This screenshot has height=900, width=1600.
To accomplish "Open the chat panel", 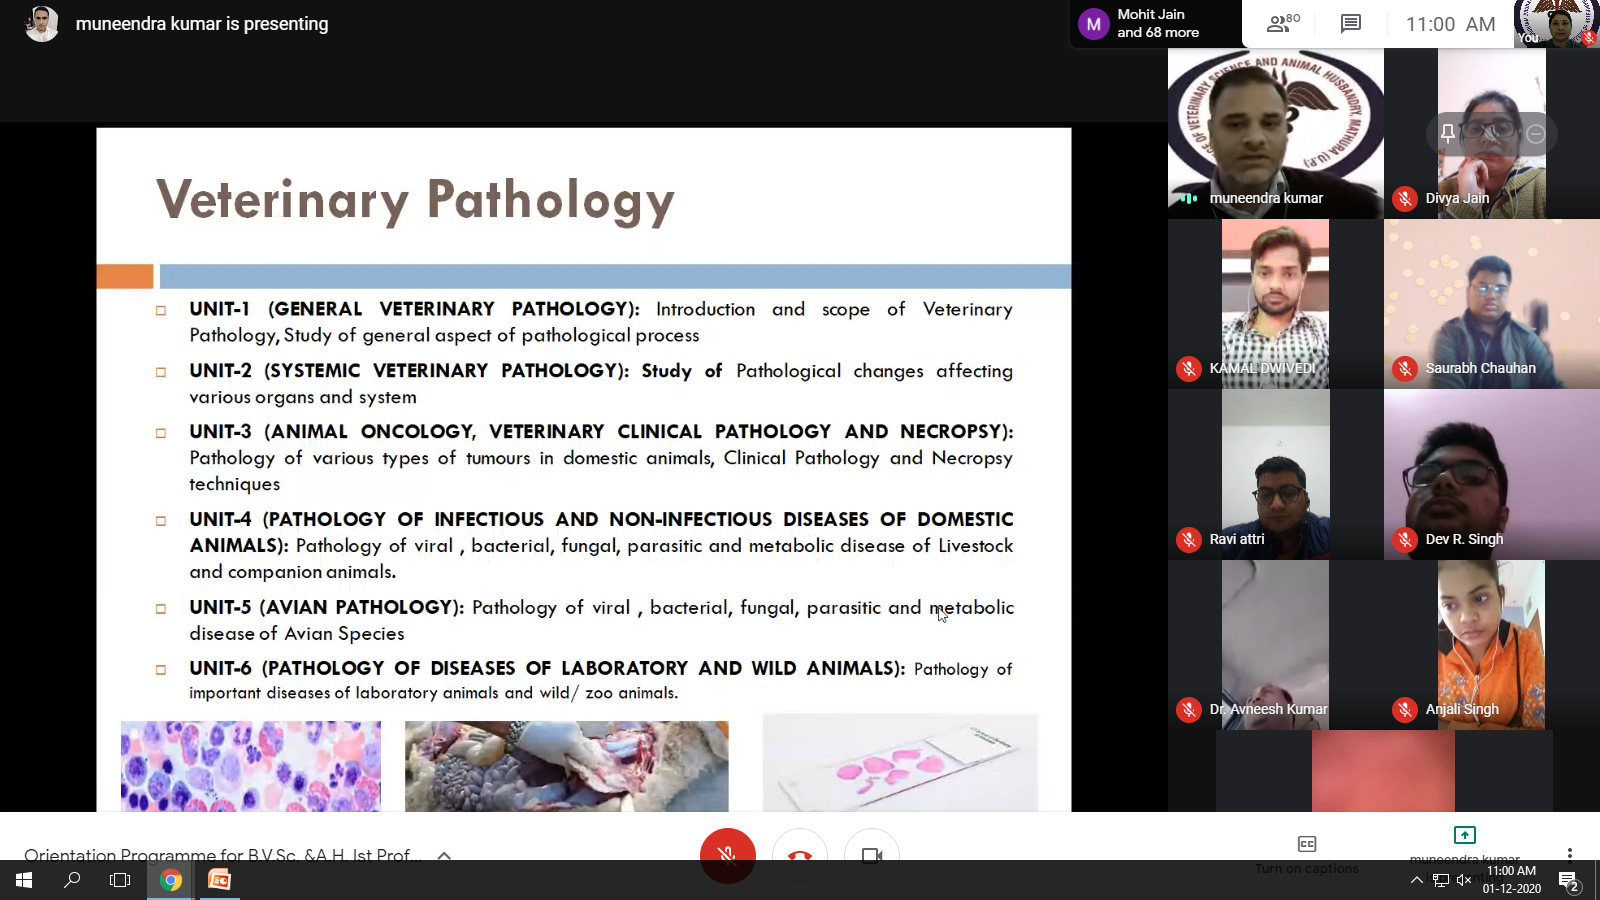I will 1351,23.
